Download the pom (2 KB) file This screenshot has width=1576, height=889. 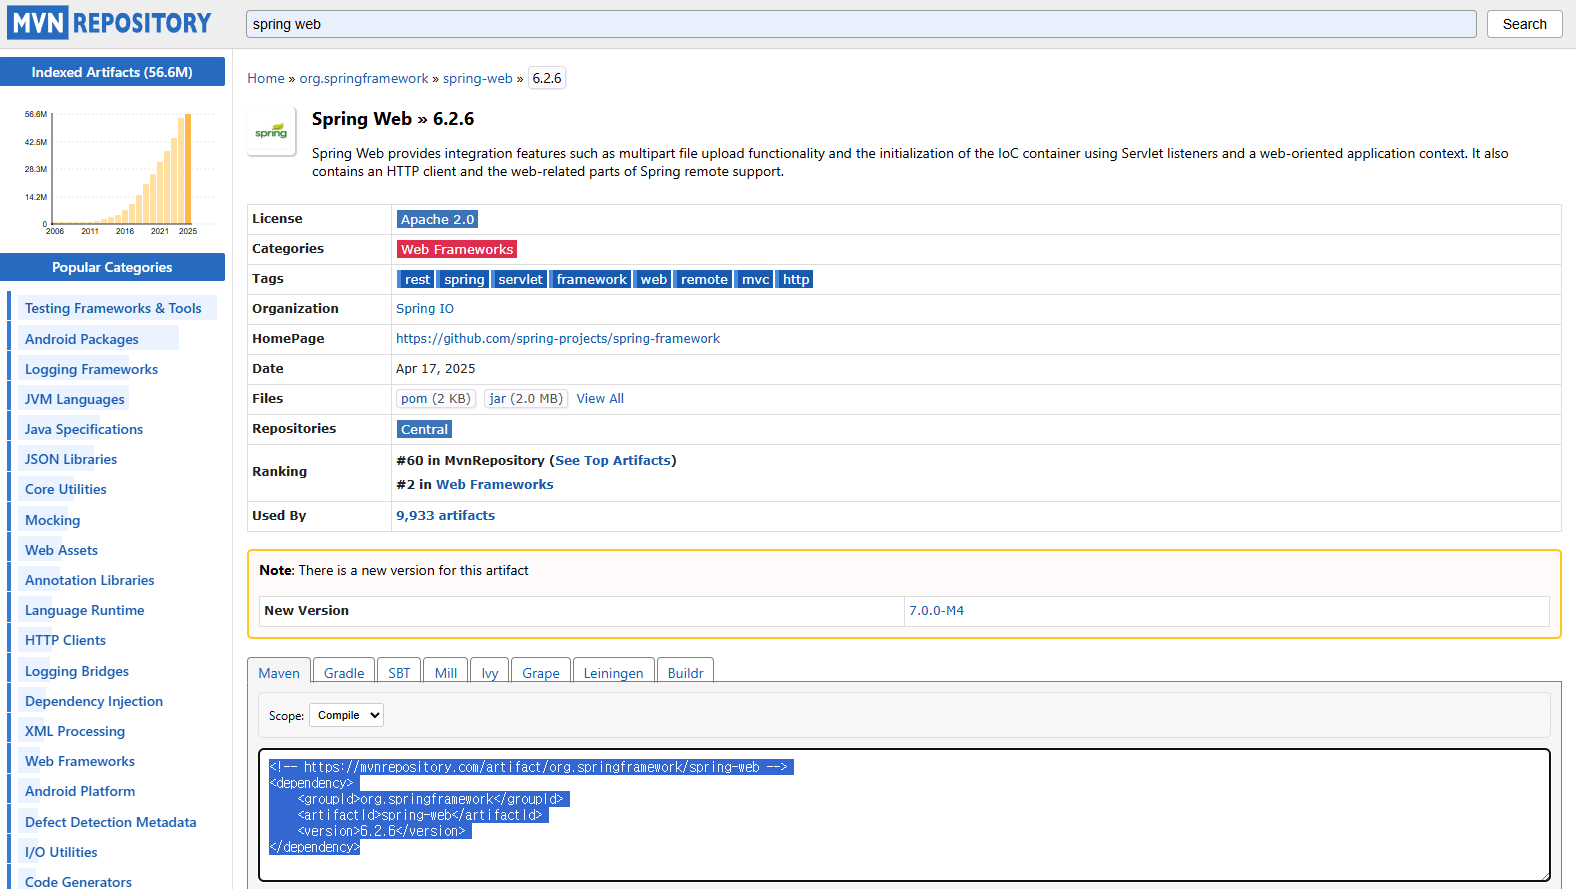(x=436, y=399)
